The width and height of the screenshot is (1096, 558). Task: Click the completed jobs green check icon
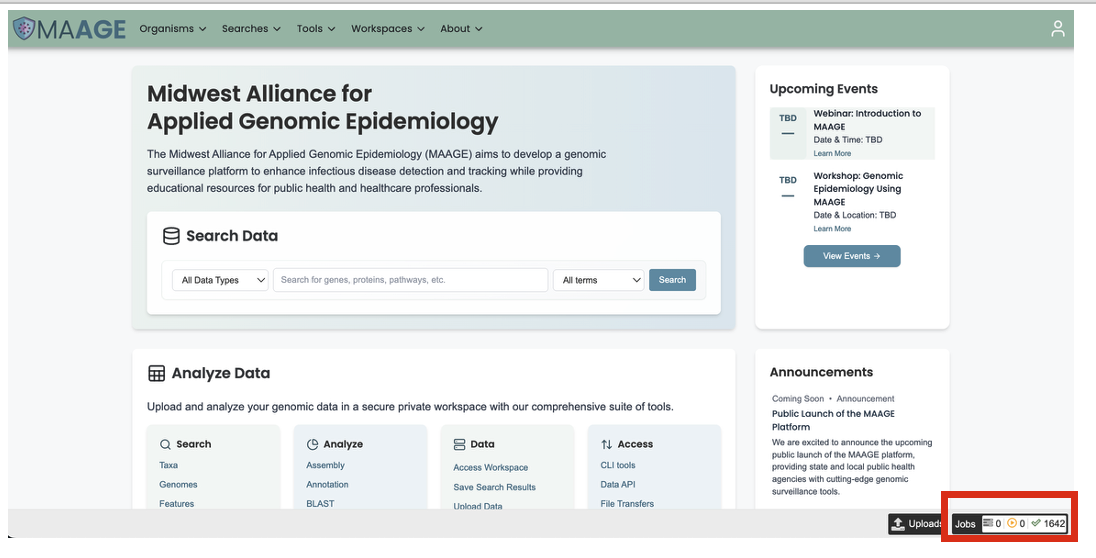coord(1036,523)
